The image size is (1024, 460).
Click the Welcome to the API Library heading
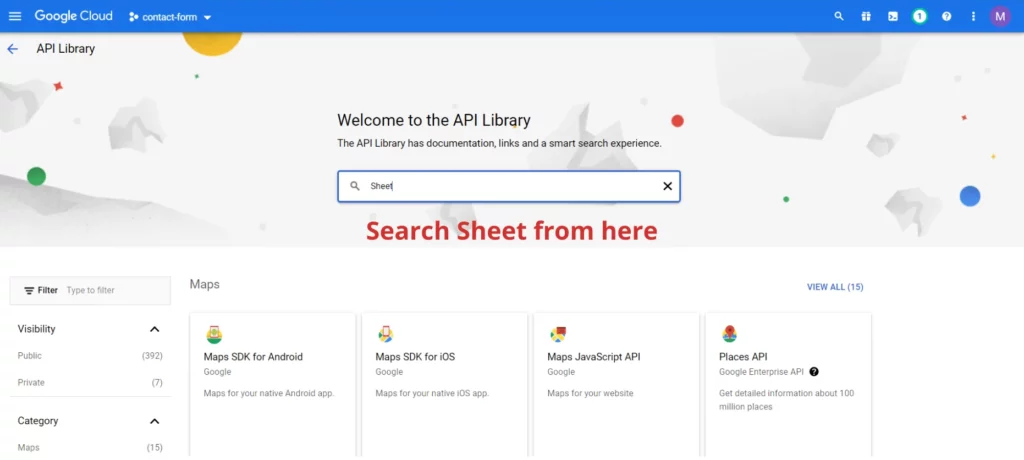(x=434, y=120)
